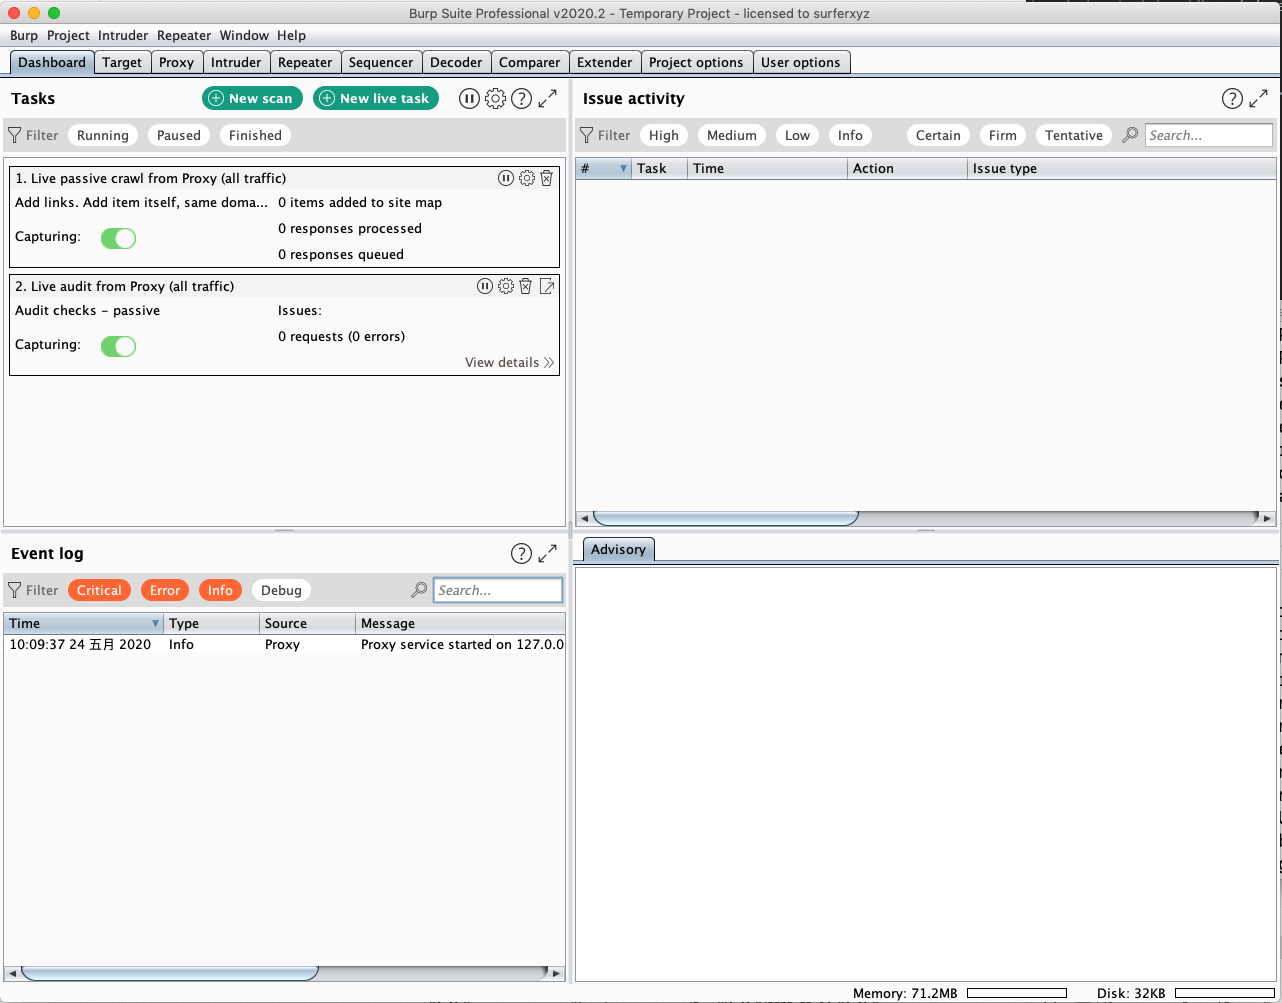
Task: Click the Issue activity search magnifier icon
Action: pyautogui.click(x=1130, y=135)
